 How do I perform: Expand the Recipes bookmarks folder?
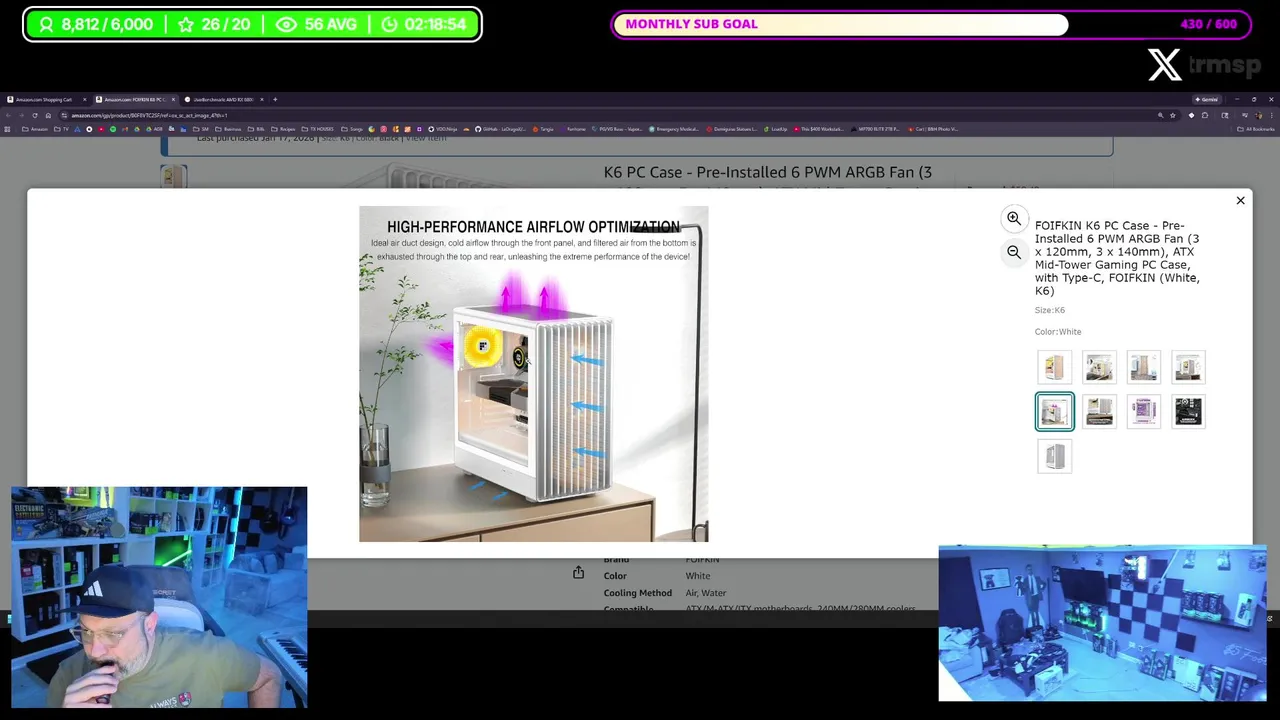coord(282,129)
